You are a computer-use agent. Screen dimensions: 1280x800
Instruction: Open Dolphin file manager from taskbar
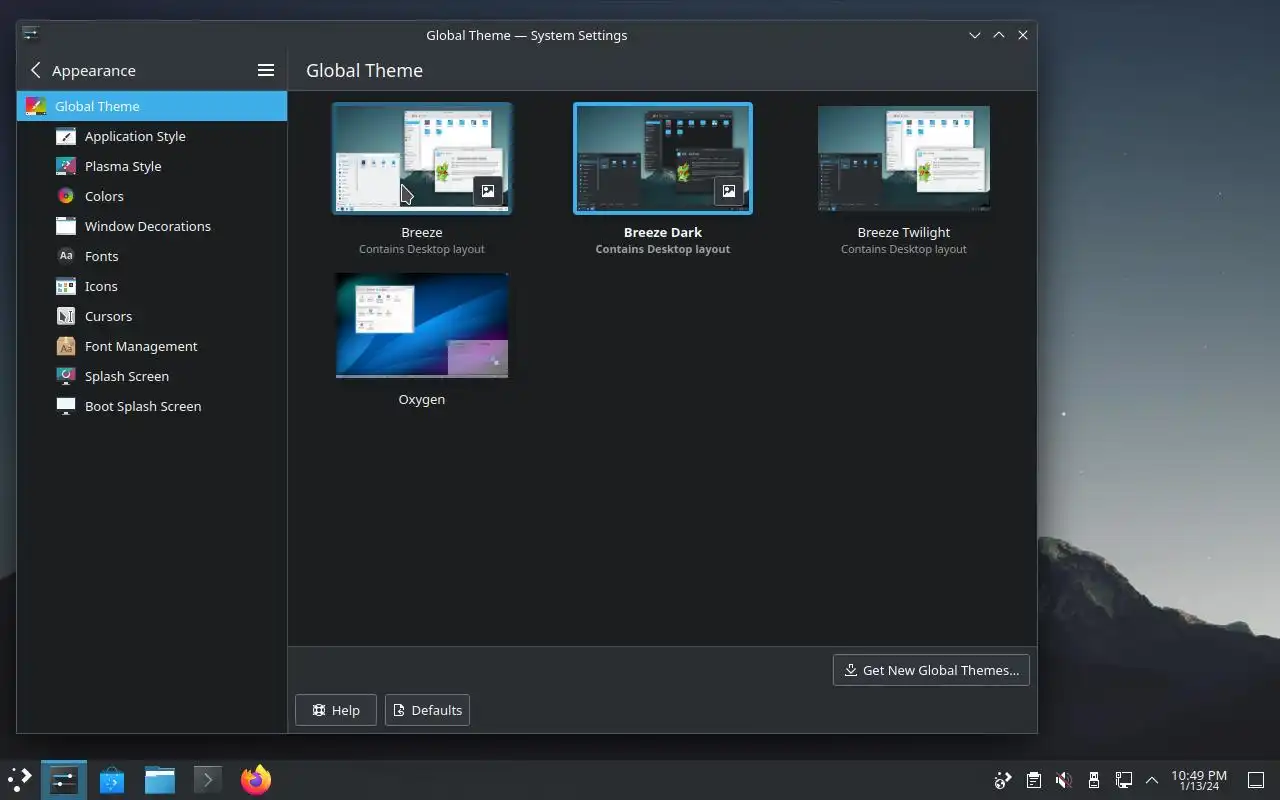[x=160, y=779]
